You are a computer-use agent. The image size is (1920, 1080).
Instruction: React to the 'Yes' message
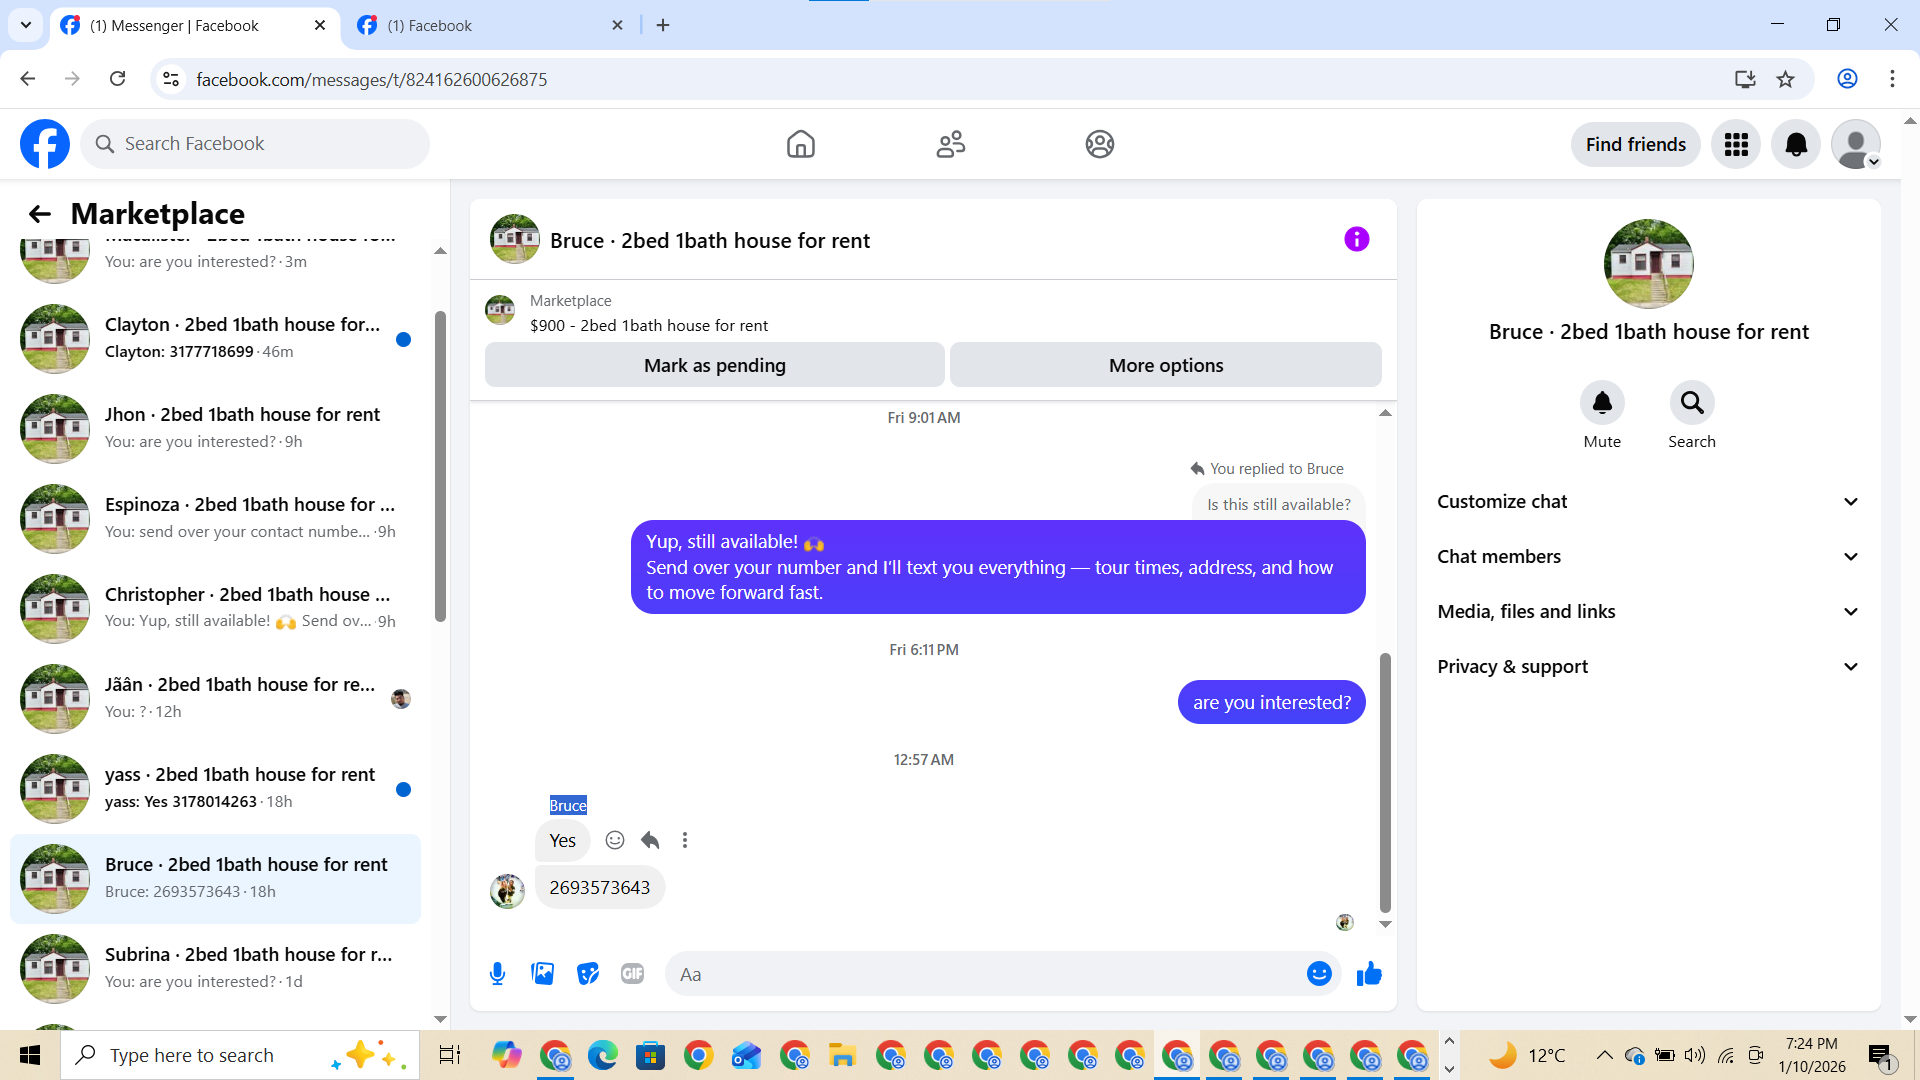pos(615,840)
